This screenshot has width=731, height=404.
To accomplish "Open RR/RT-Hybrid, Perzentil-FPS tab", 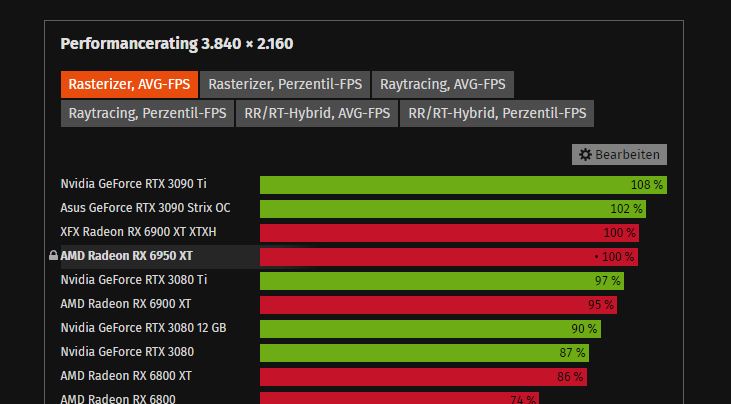I will click(497, 113).
